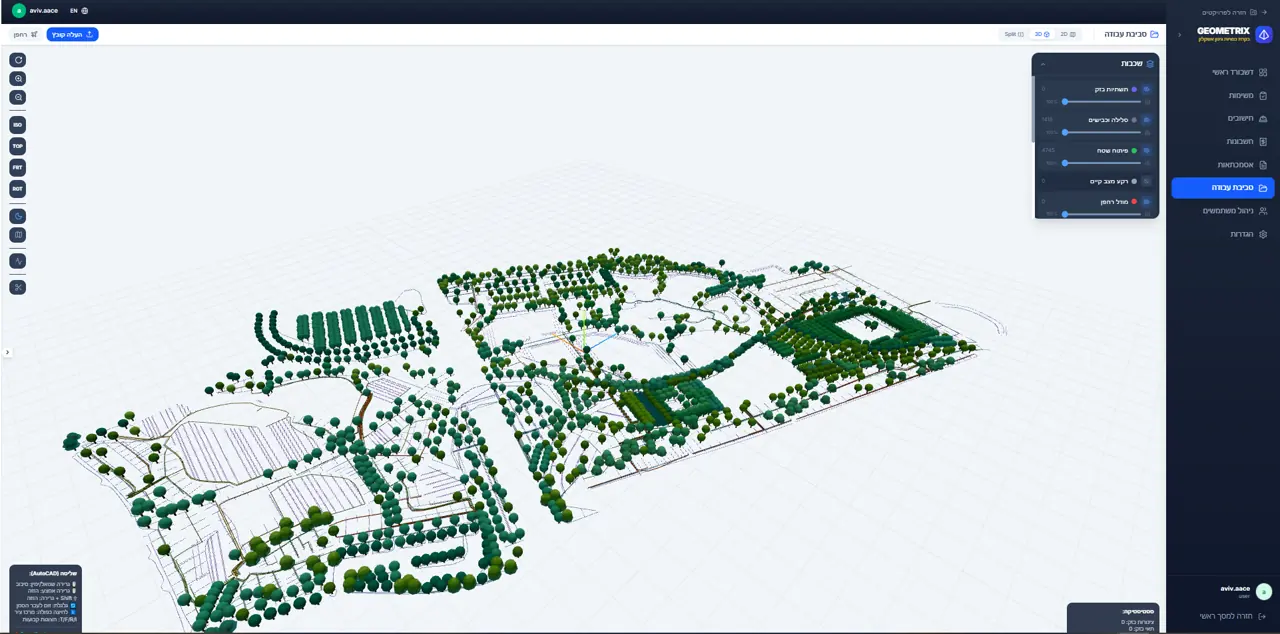Open the profile graph tool icon
Viewport: 1280px width, 634px height.
[x=18, y=261]
